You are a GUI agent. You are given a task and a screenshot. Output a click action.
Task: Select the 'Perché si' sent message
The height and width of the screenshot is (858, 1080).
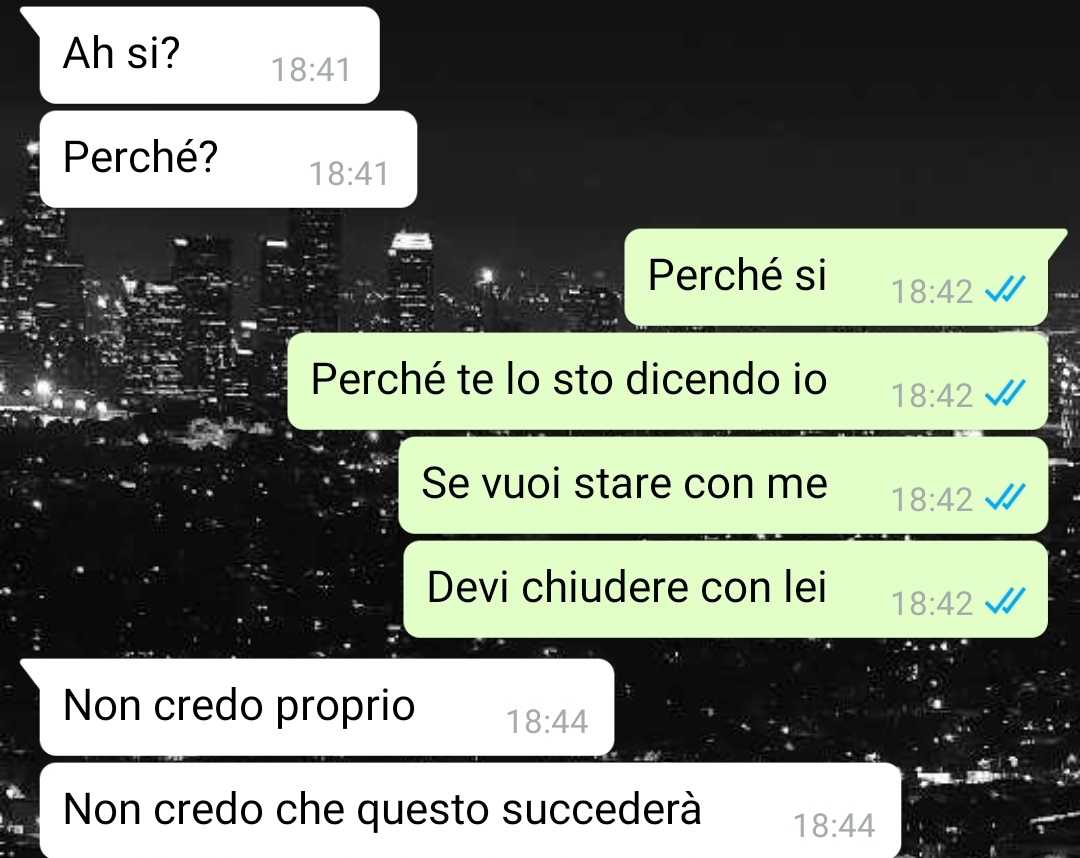[x=836, y=278]
